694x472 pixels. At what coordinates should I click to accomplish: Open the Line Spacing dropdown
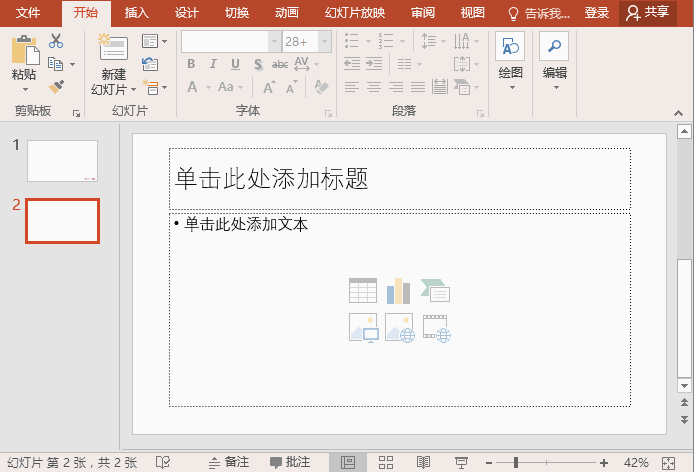click(x=433, y=41)
